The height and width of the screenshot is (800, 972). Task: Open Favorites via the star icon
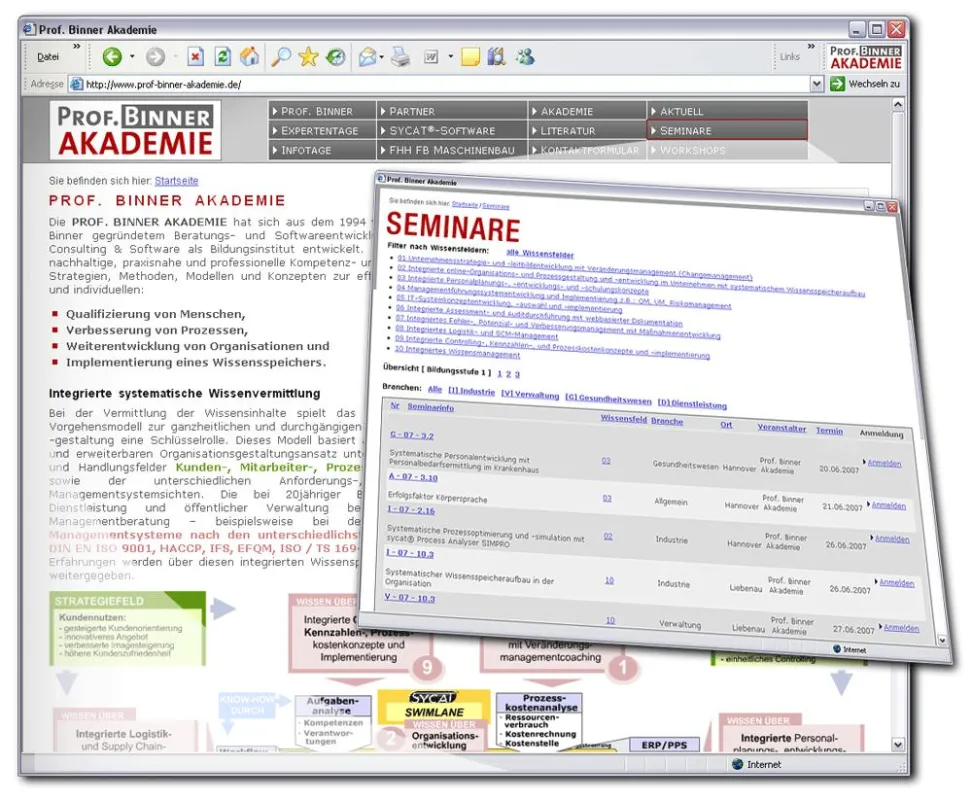tap(308, 57)
